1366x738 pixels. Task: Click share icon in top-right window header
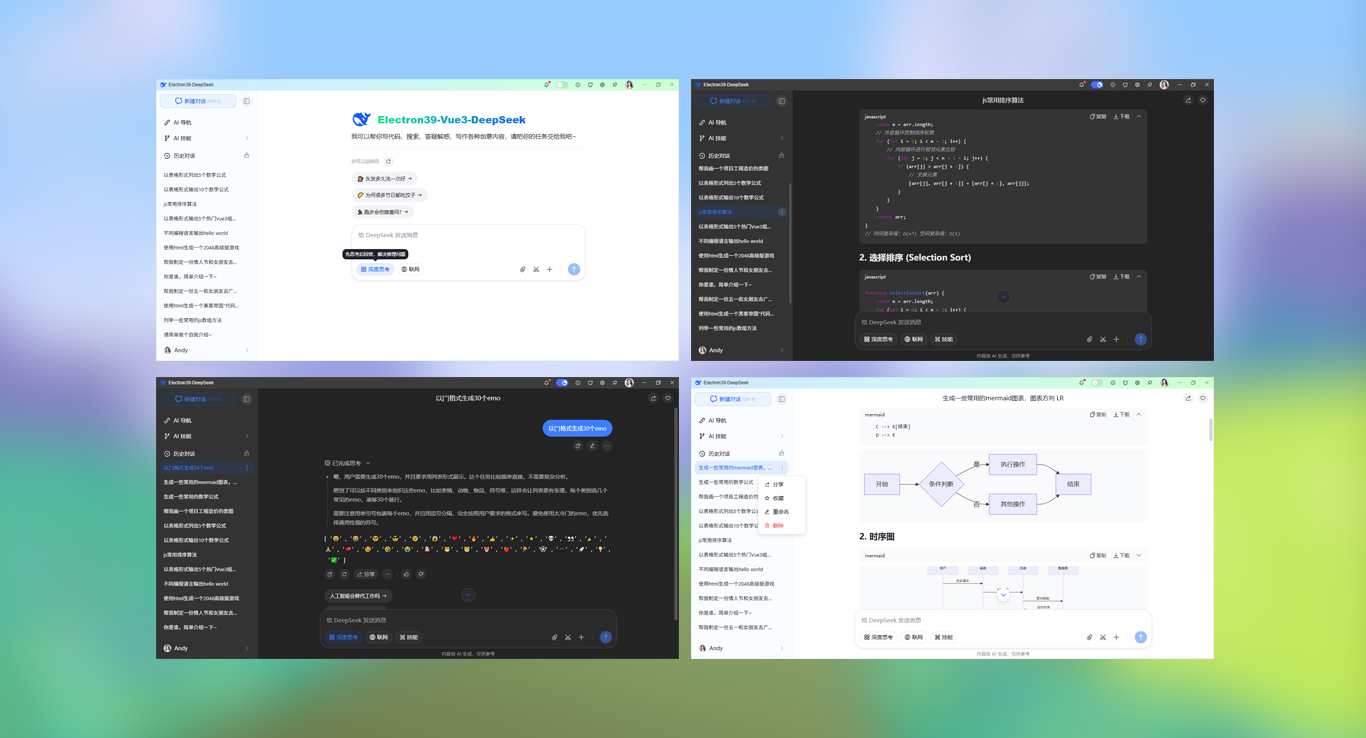tap(1188, 100)
